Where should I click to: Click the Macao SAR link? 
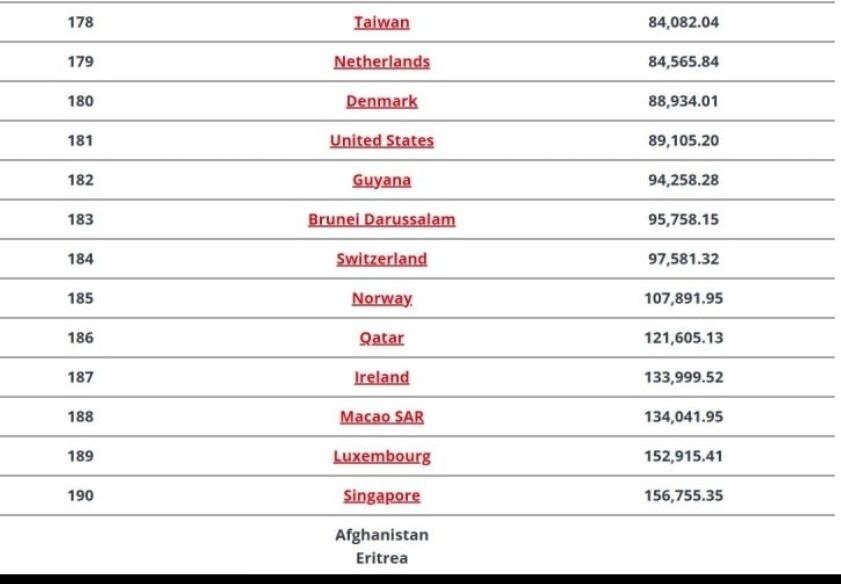[381, 417]
